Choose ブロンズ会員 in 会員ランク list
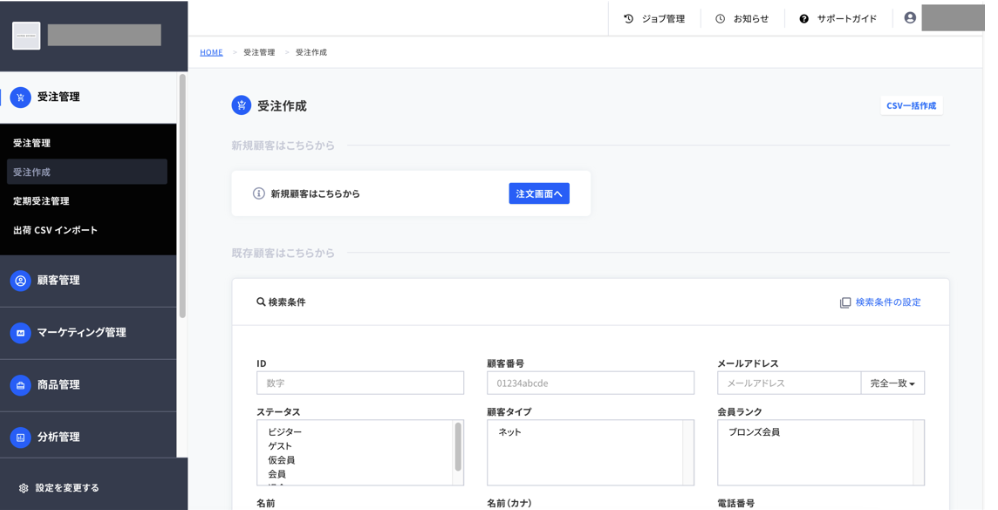The height and width of the screenshot is (510, 998). pos(754,432)
